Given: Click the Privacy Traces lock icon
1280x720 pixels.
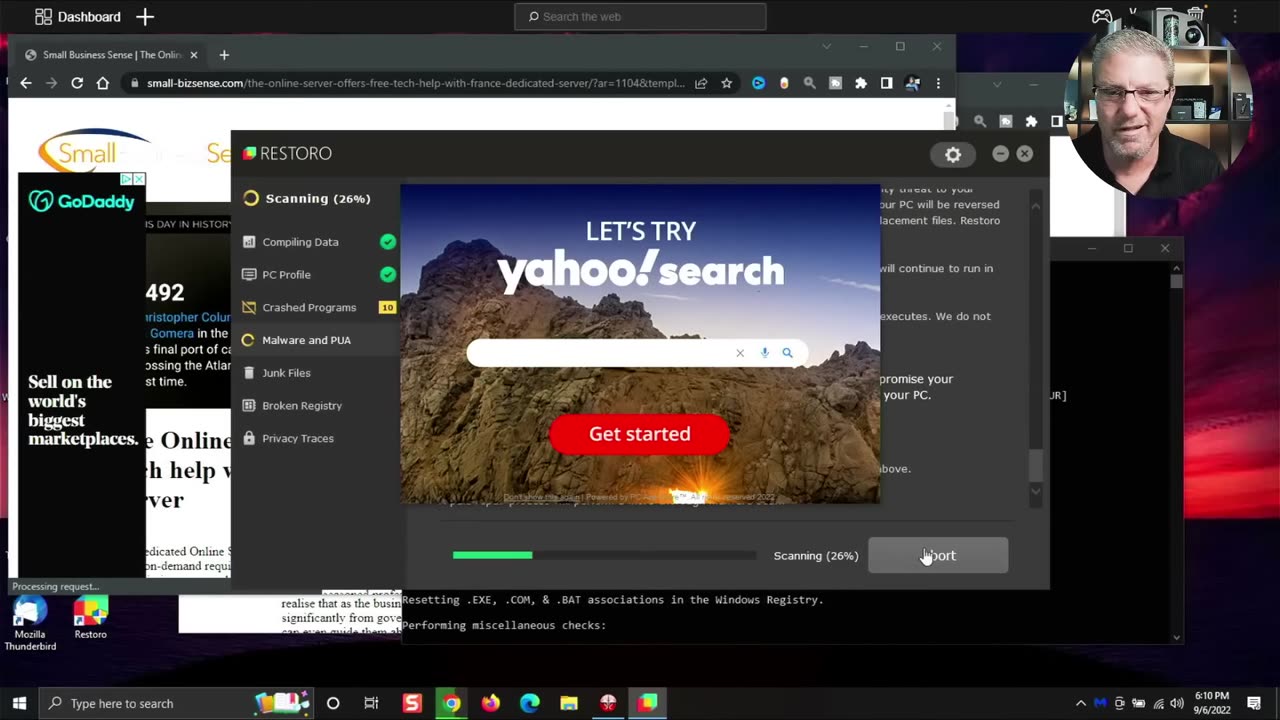Looking at the screenshot, I should click(249, 438).
